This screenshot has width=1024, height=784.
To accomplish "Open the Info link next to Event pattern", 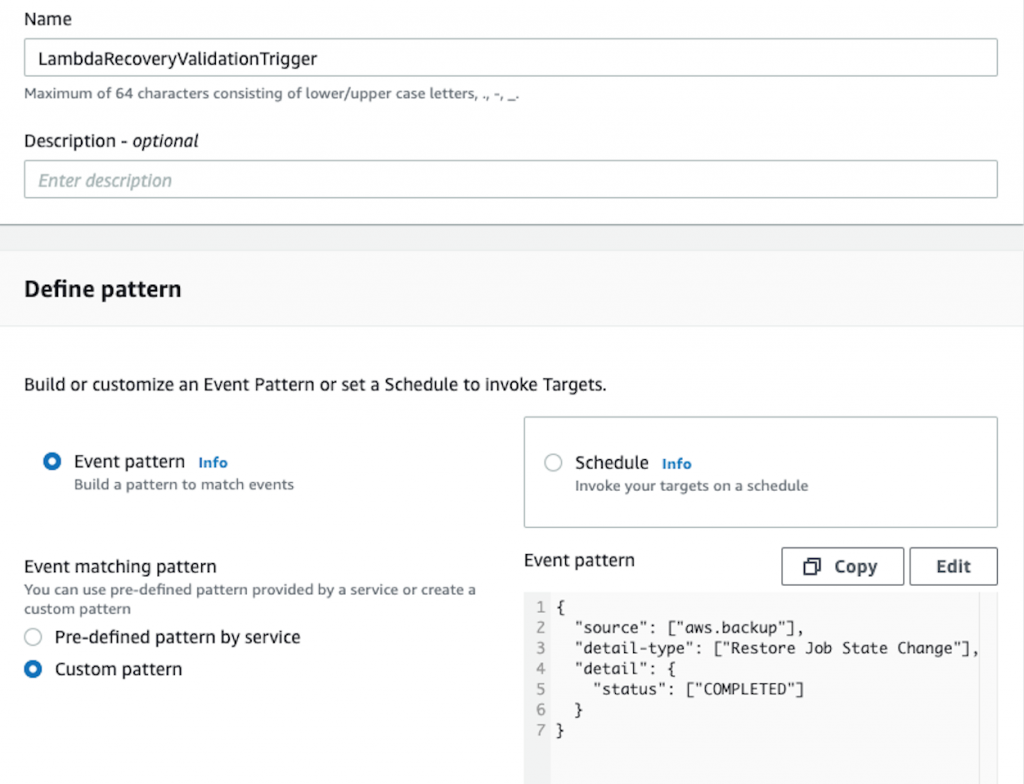I will (212, 462).
